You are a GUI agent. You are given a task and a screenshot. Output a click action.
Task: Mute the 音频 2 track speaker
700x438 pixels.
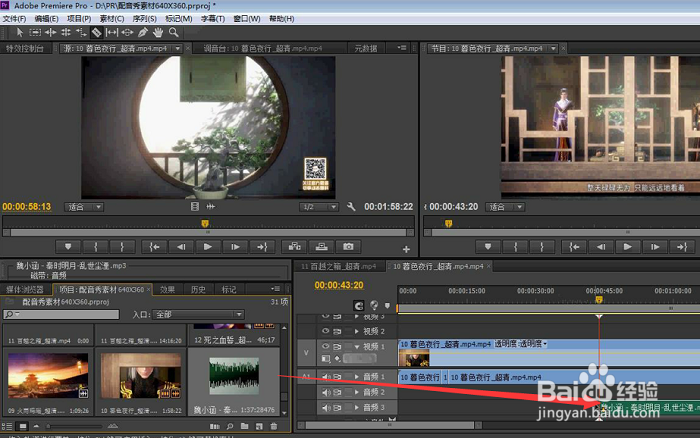pyautogui.click(x=326, y=392)
